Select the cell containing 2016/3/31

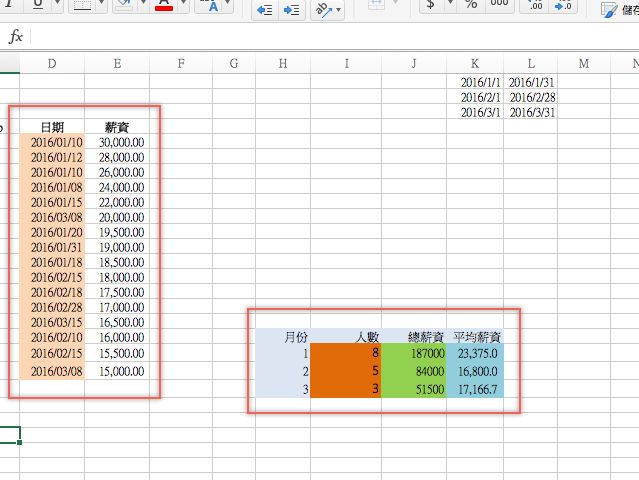click(x=531, y=112)
